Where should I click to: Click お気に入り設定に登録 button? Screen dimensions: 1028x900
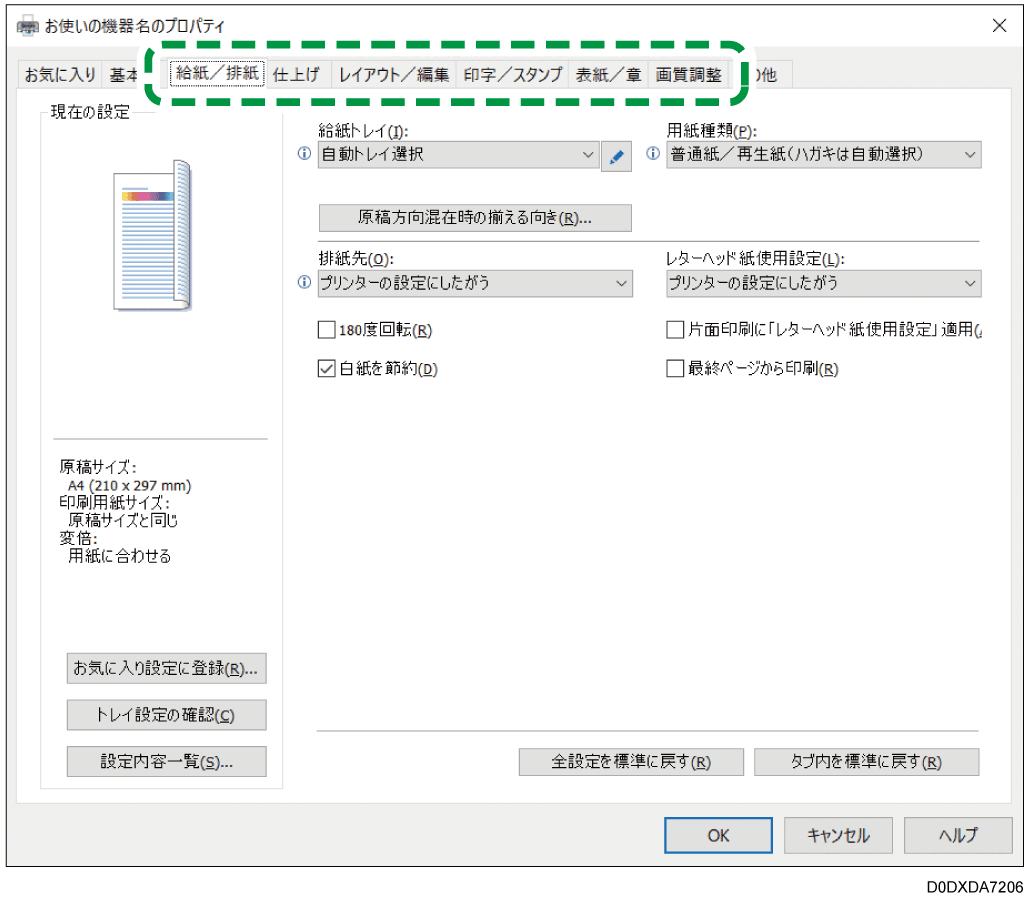[x=166, y=669]
